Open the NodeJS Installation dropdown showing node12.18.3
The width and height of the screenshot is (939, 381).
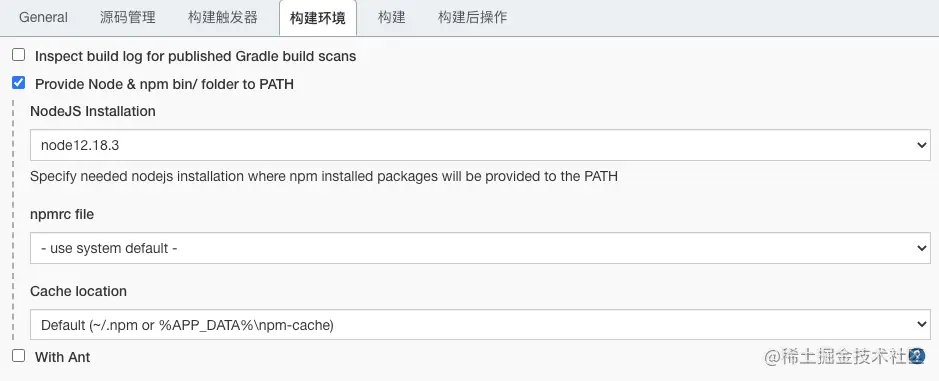point(480,145)
